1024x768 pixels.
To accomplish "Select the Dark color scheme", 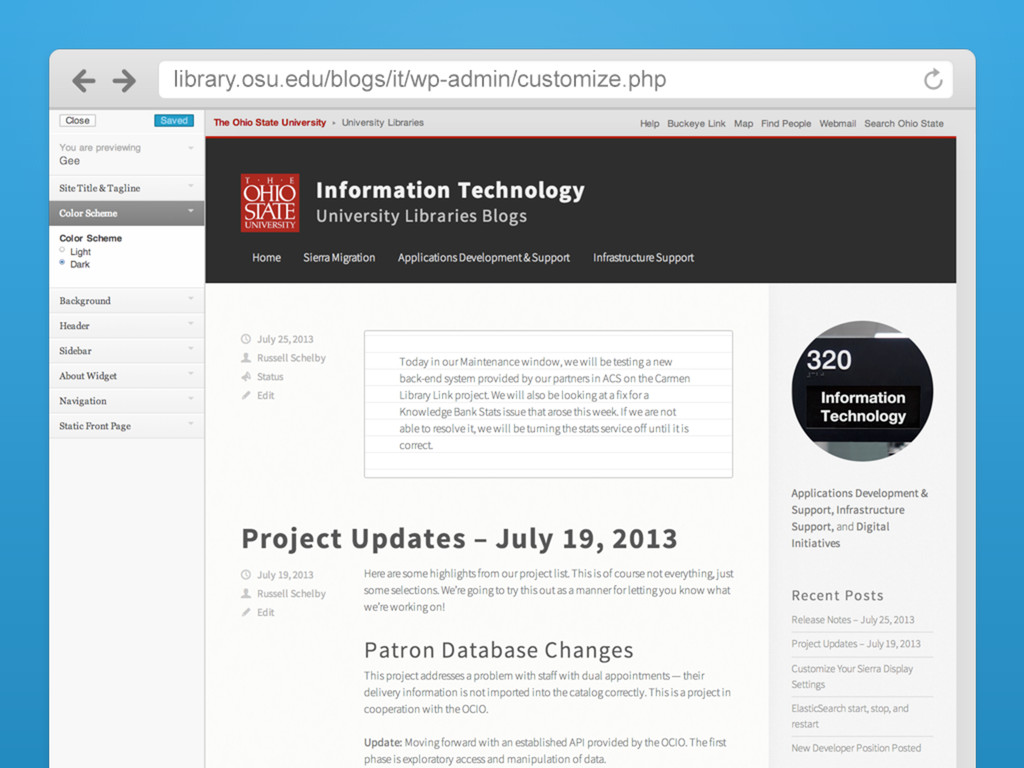I will 62,263.
